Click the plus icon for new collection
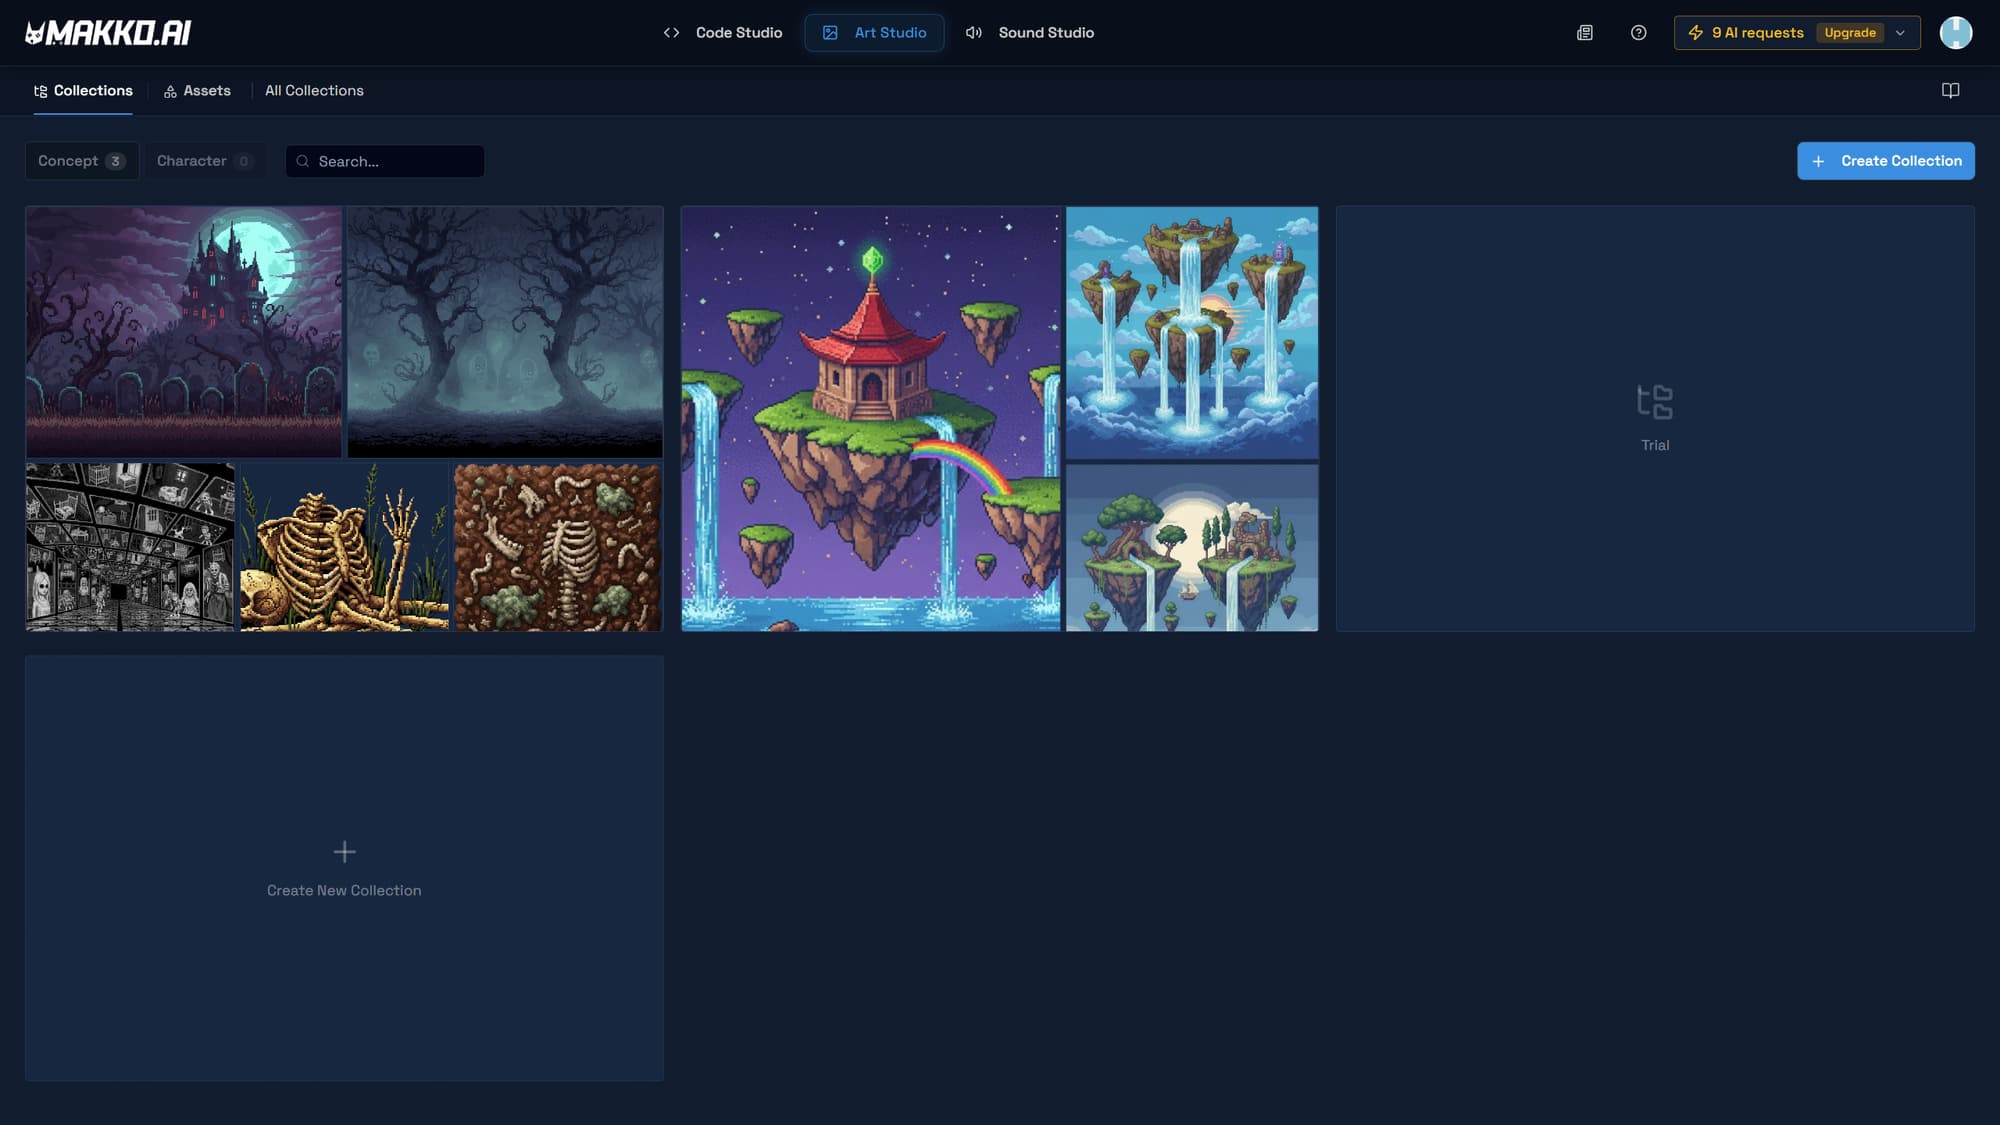Image resolution: width=2000 pixels, height=1125 pixels. [x=344, y=852]
